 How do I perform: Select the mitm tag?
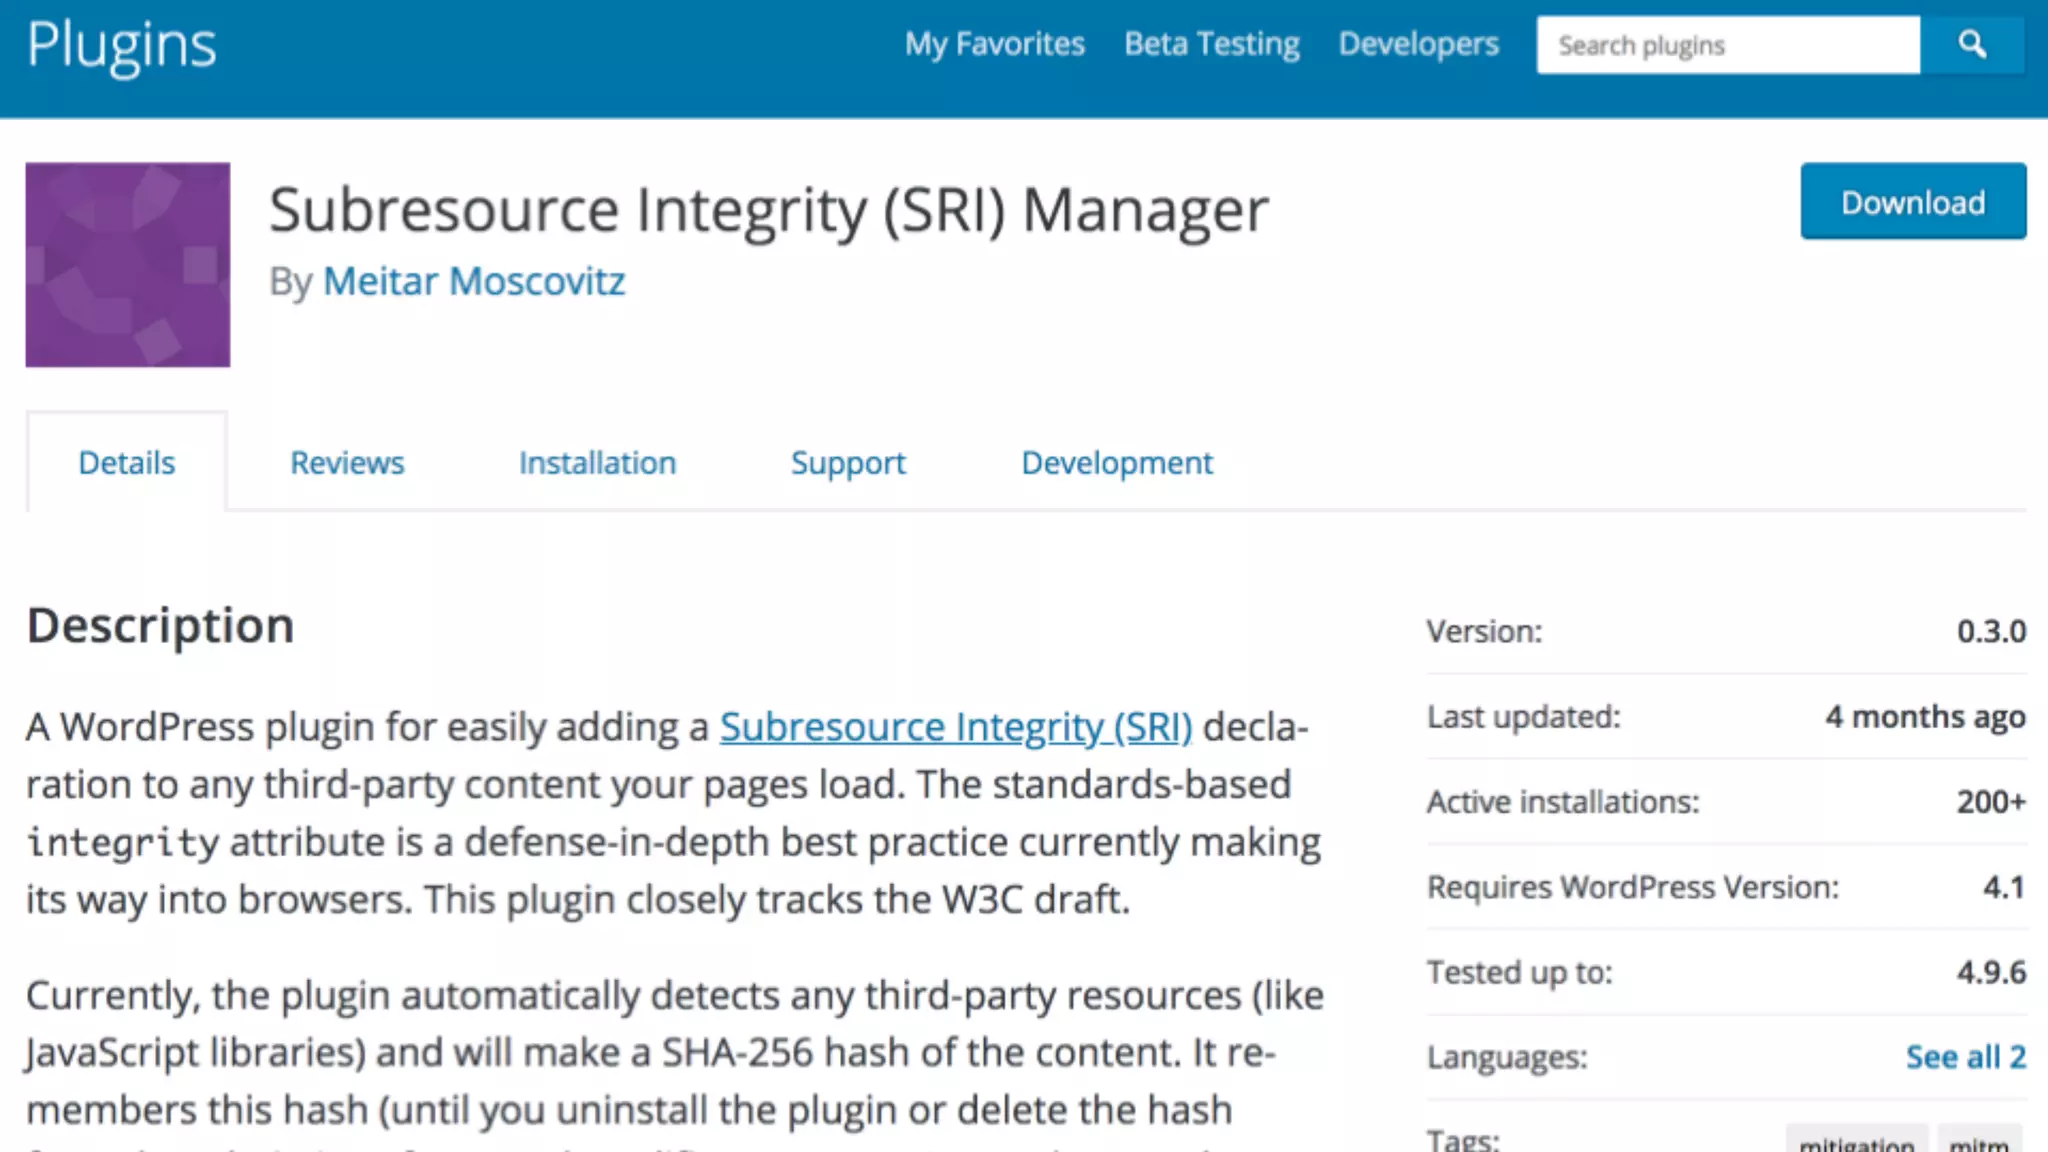[1978, 1142]
